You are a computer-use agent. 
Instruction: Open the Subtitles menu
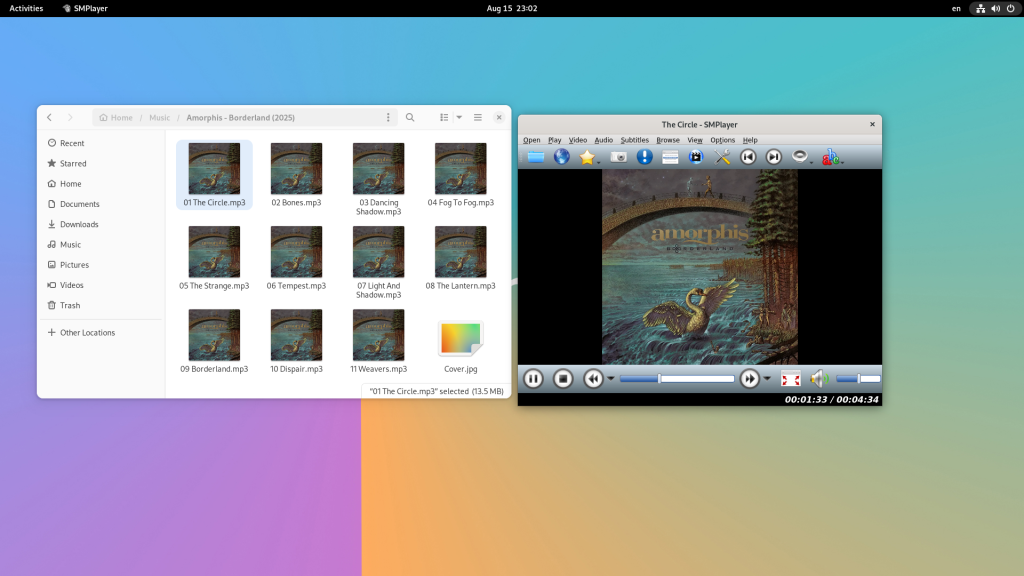pyautogui.click(x=635, y=140)
